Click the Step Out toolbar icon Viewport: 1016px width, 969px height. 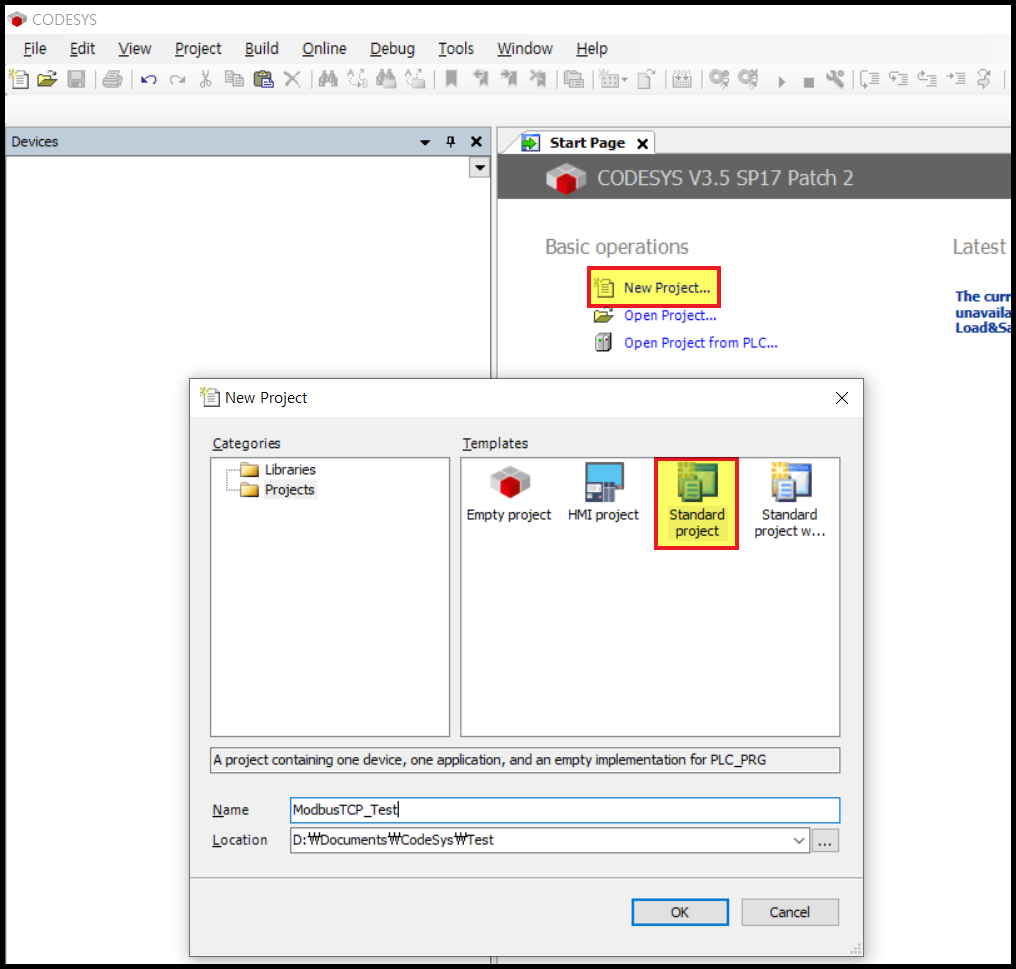click(x=927, y=79)
